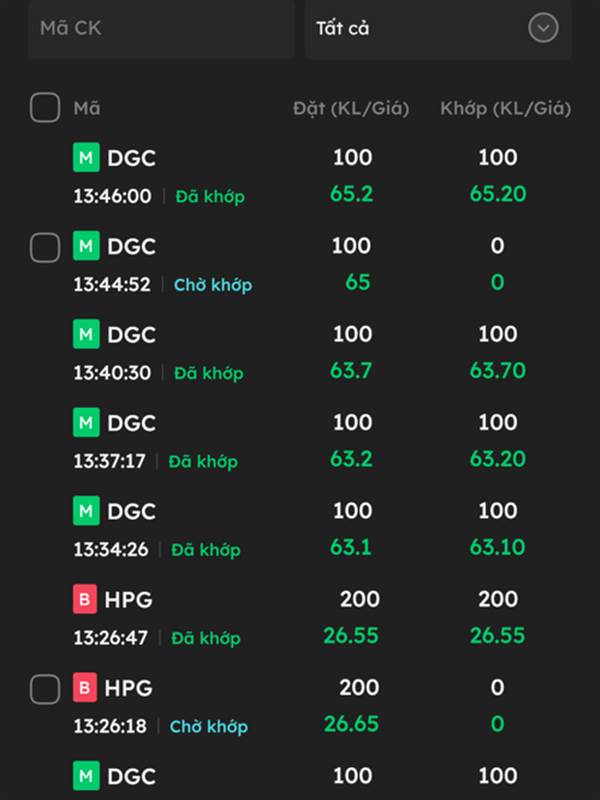Click the M badge on the 13:44:52 DGC order
The height and width of the screenshot is (800, 600).
tap(86, 246)
